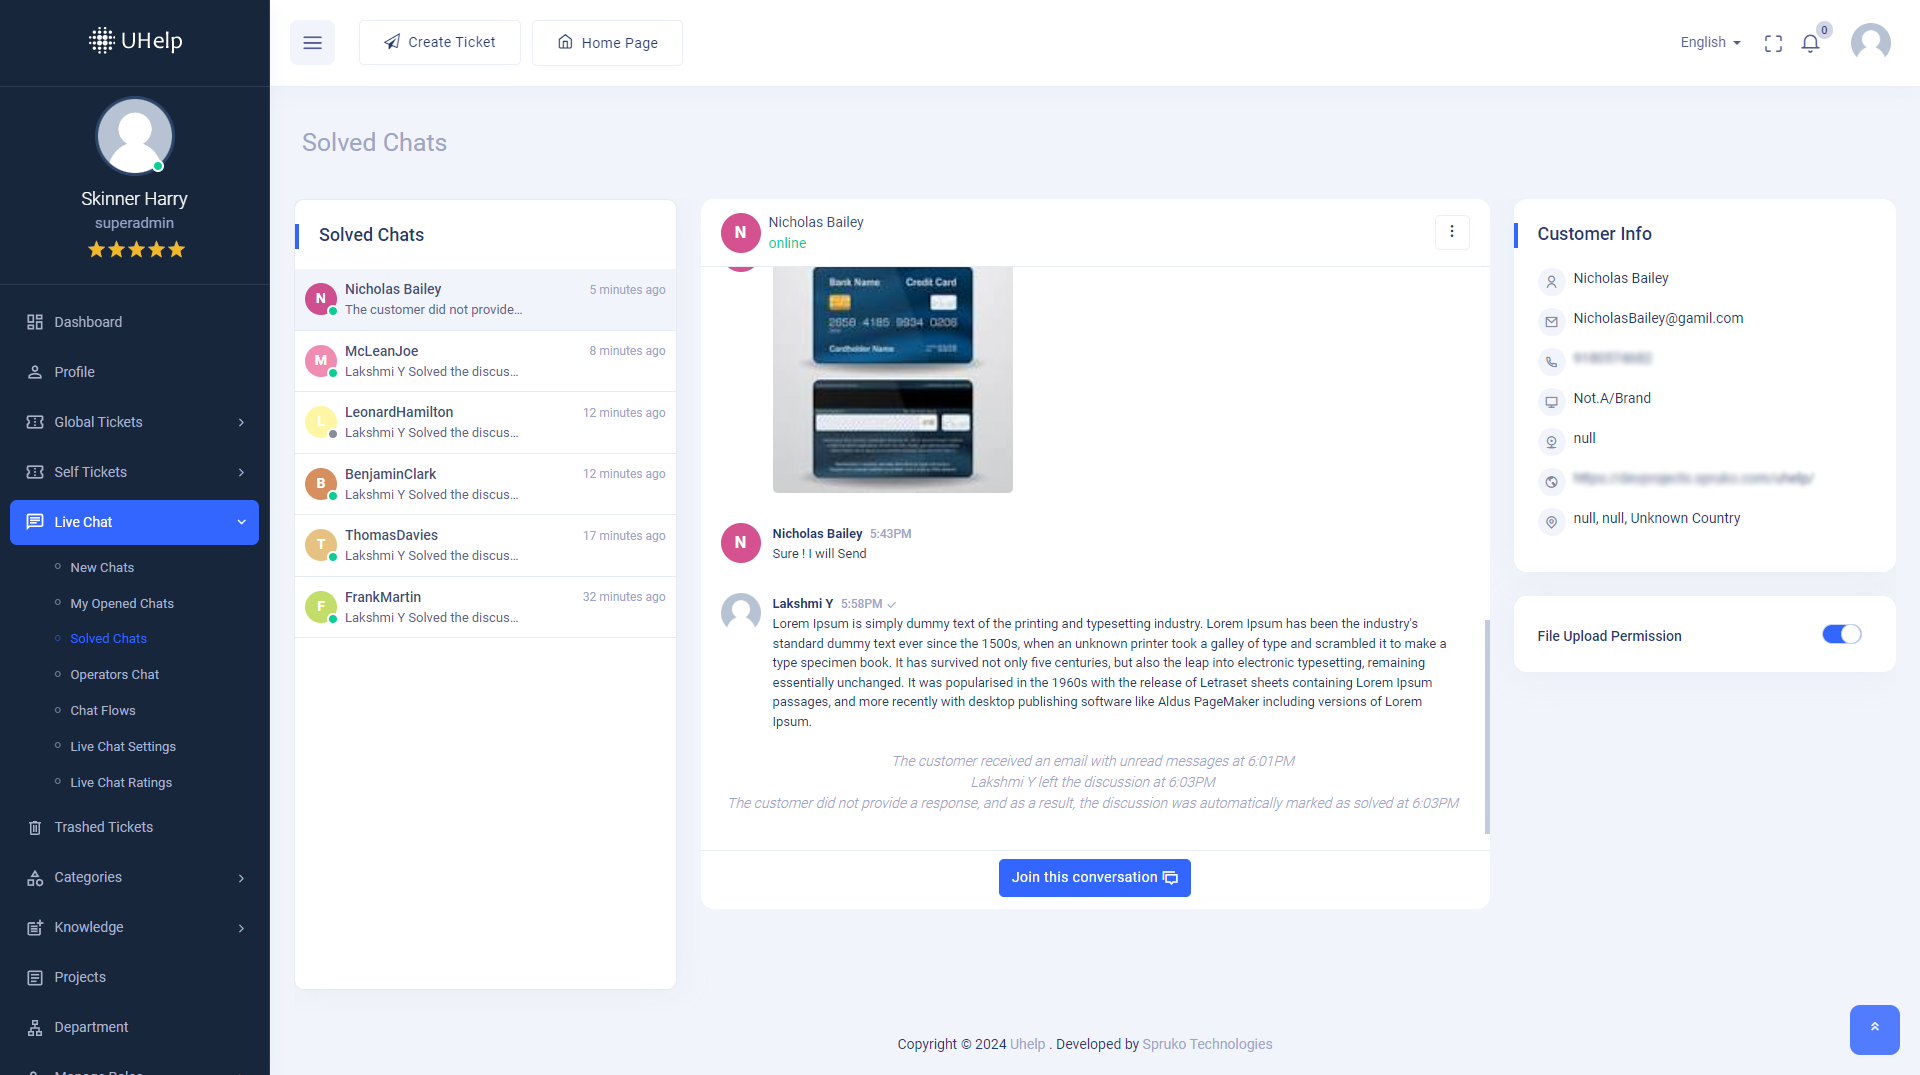Open McLeanJoe solved chat row

pos(485,361)
